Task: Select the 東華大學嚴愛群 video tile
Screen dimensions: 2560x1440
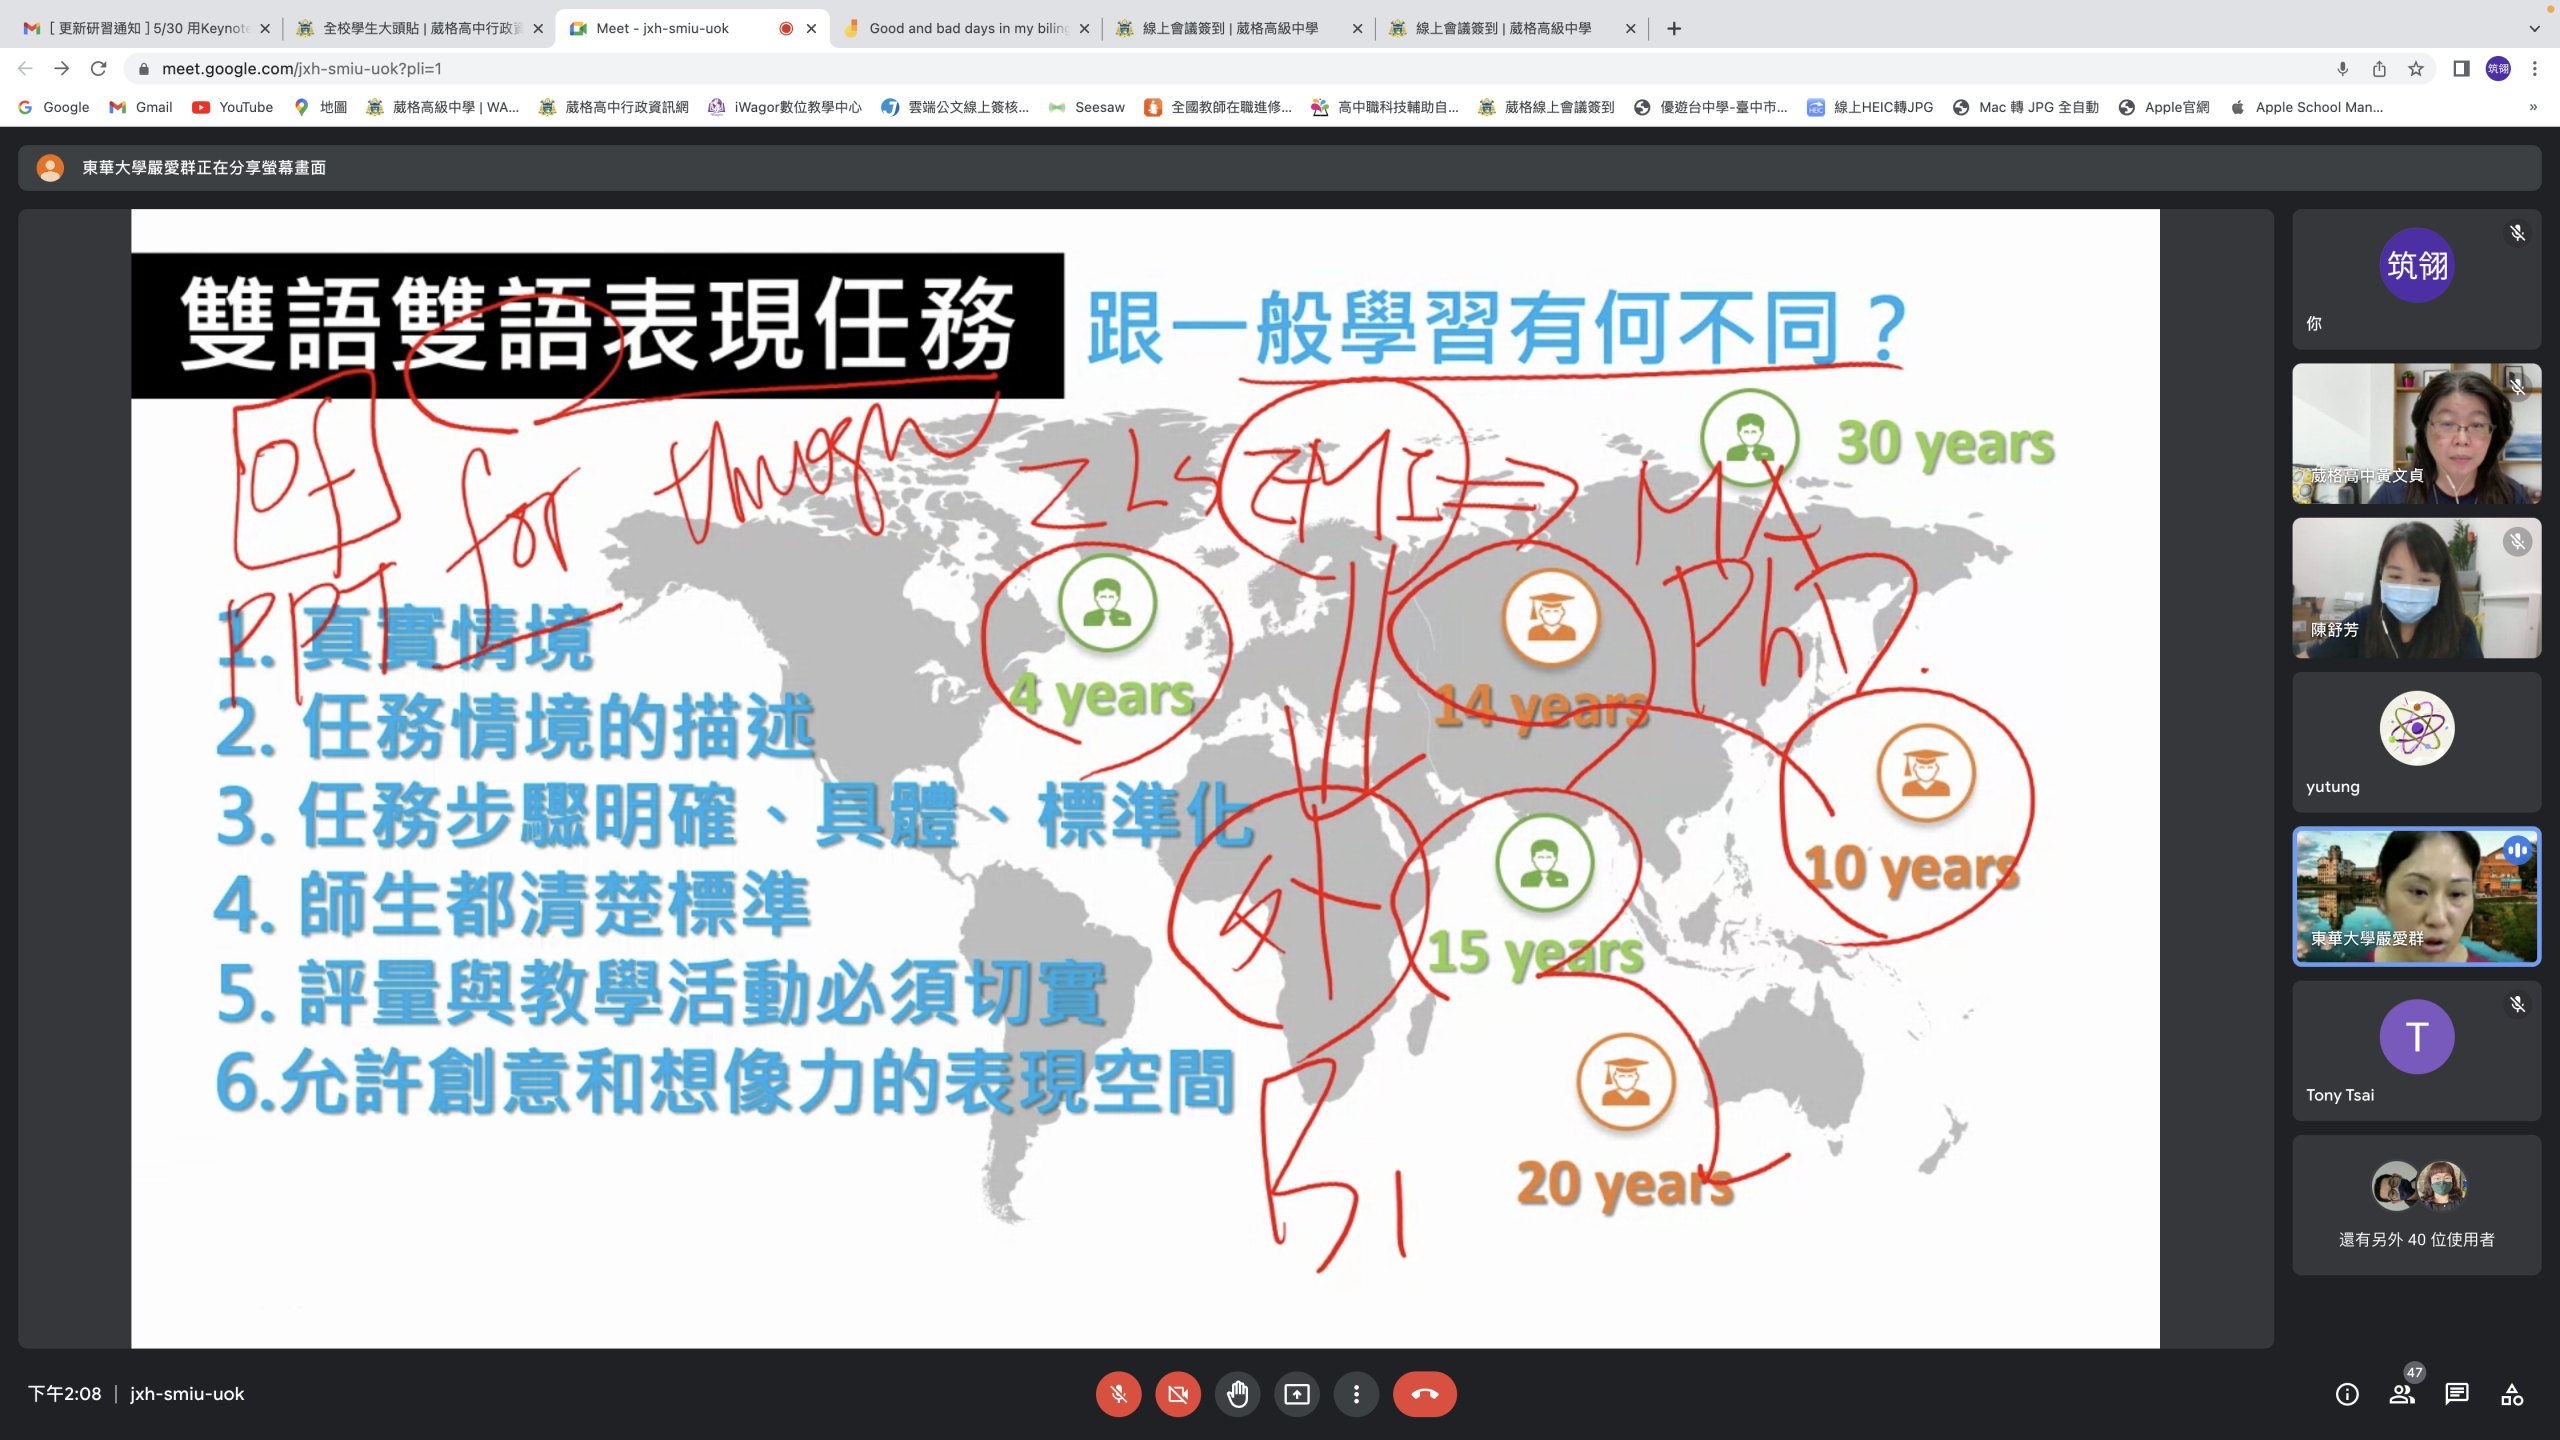Action: (2416, 896)
